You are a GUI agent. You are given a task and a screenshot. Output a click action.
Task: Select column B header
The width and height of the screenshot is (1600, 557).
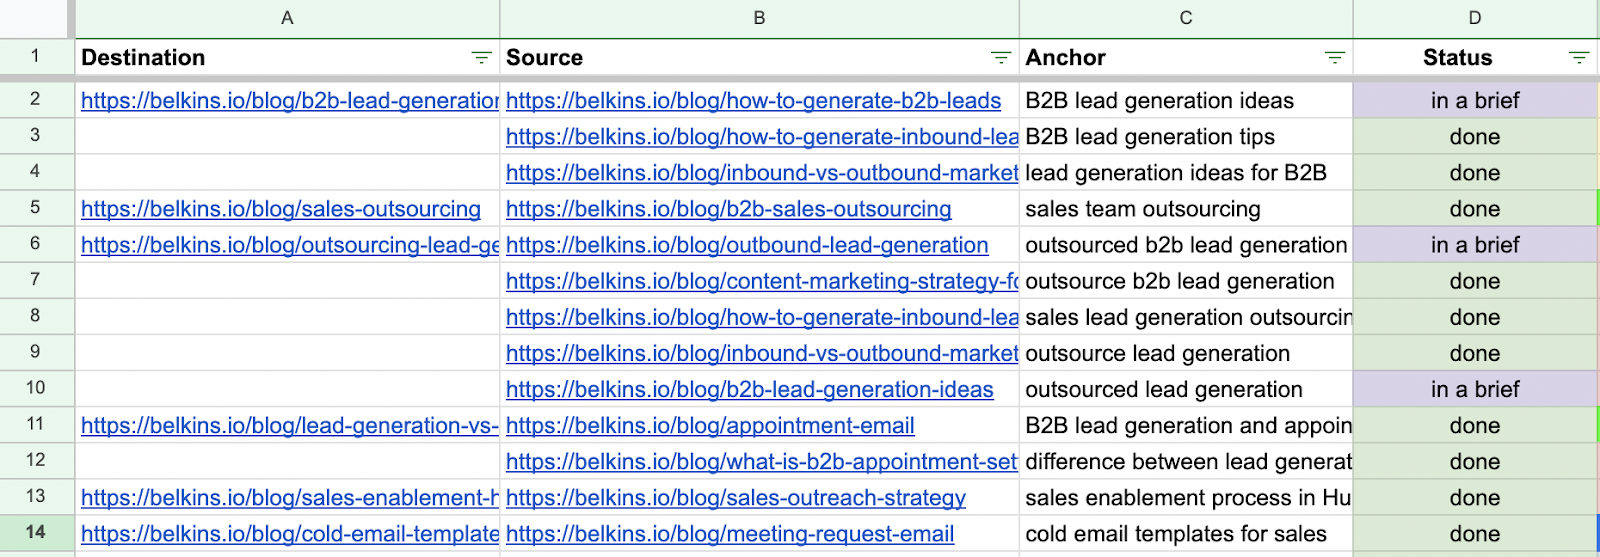[759, 18]
